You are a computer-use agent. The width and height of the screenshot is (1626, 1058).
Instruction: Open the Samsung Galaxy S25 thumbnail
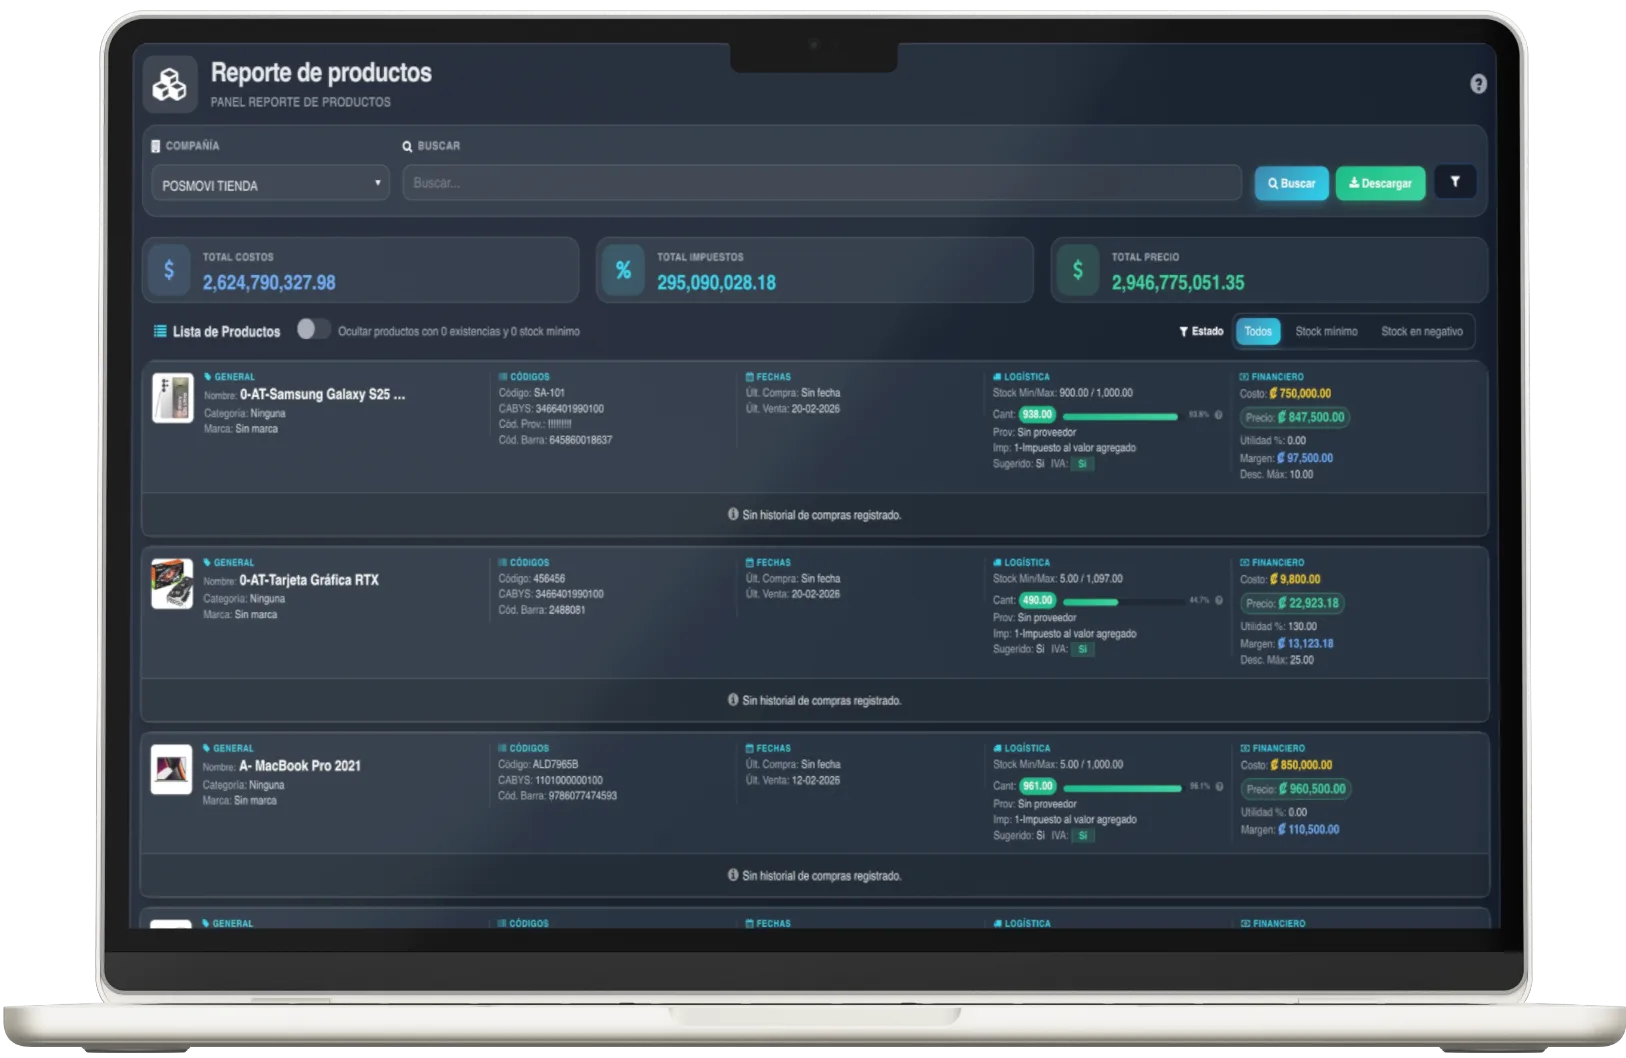[172, 398]
